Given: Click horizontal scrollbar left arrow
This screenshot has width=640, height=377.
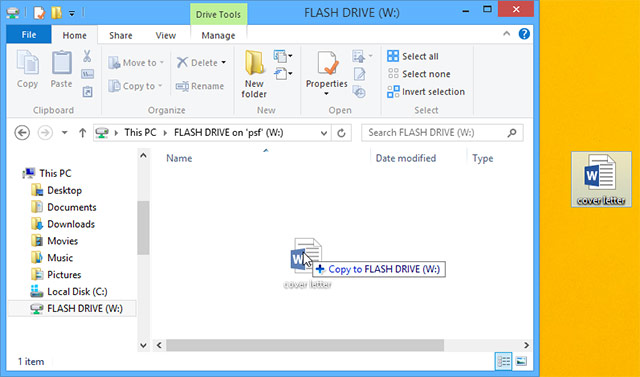Looking at the screenshot, I should (159, 345).
